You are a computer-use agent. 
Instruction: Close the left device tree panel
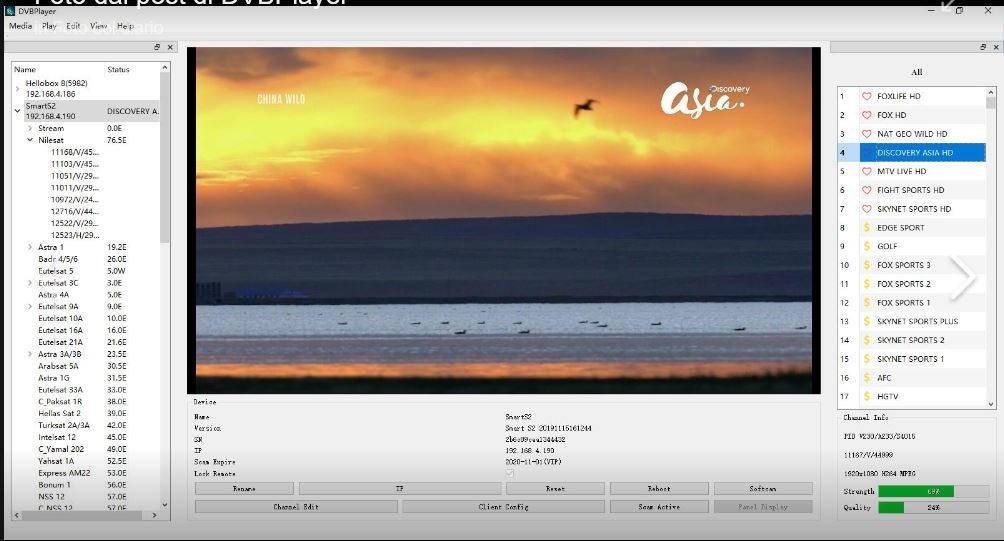tap(170, 47)
